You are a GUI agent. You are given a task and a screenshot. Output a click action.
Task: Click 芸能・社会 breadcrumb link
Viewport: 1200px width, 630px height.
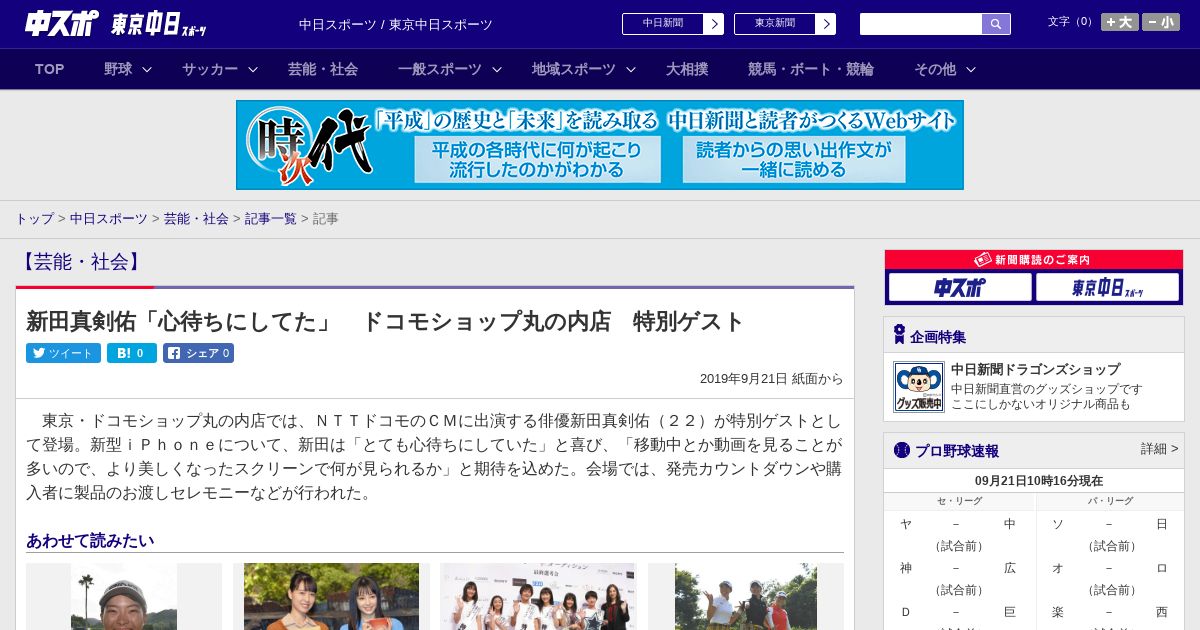pos(196,218)
